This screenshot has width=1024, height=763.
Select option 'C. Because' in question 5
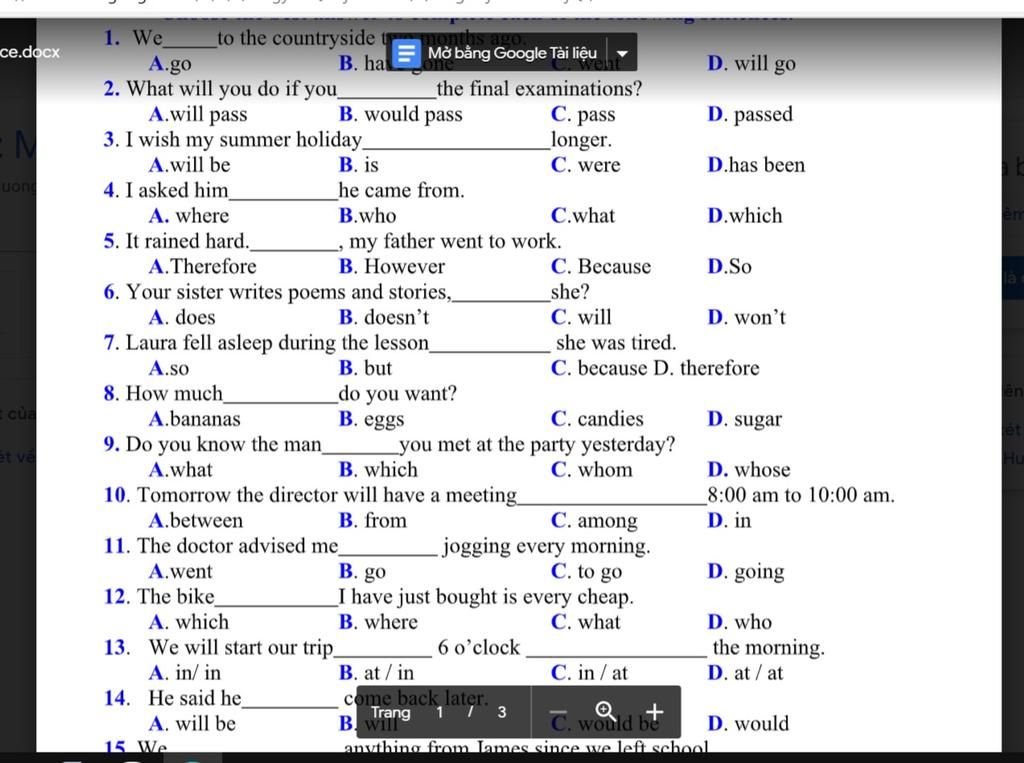[601, 267]
